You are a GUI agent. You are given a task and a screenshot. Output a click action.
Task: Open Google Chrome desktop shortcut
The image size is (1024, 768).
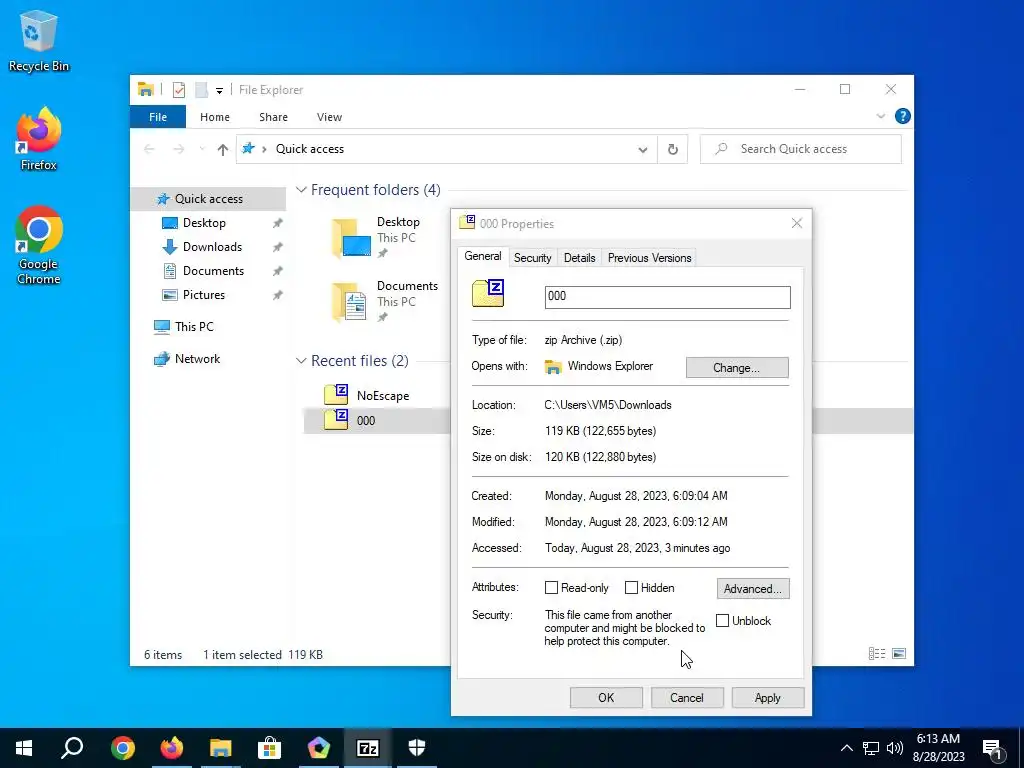point(39,246)
